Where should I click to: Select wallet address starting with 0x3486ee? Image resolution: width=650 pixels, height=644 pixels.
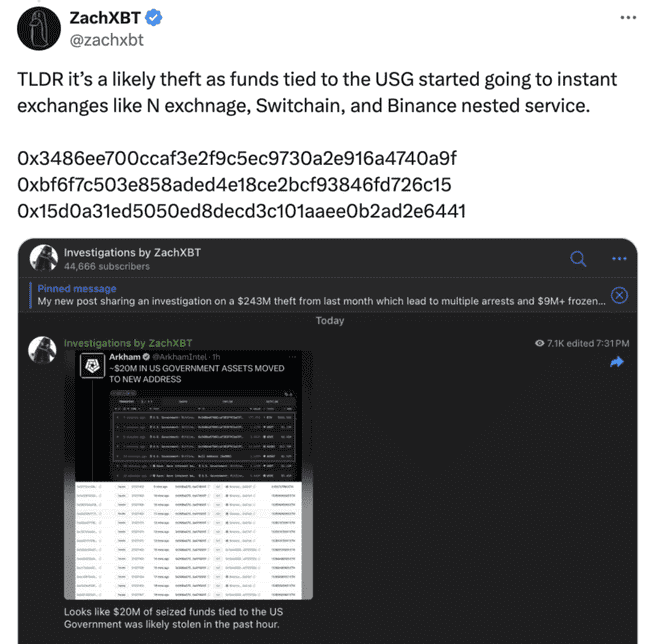(x=237, y=158)
